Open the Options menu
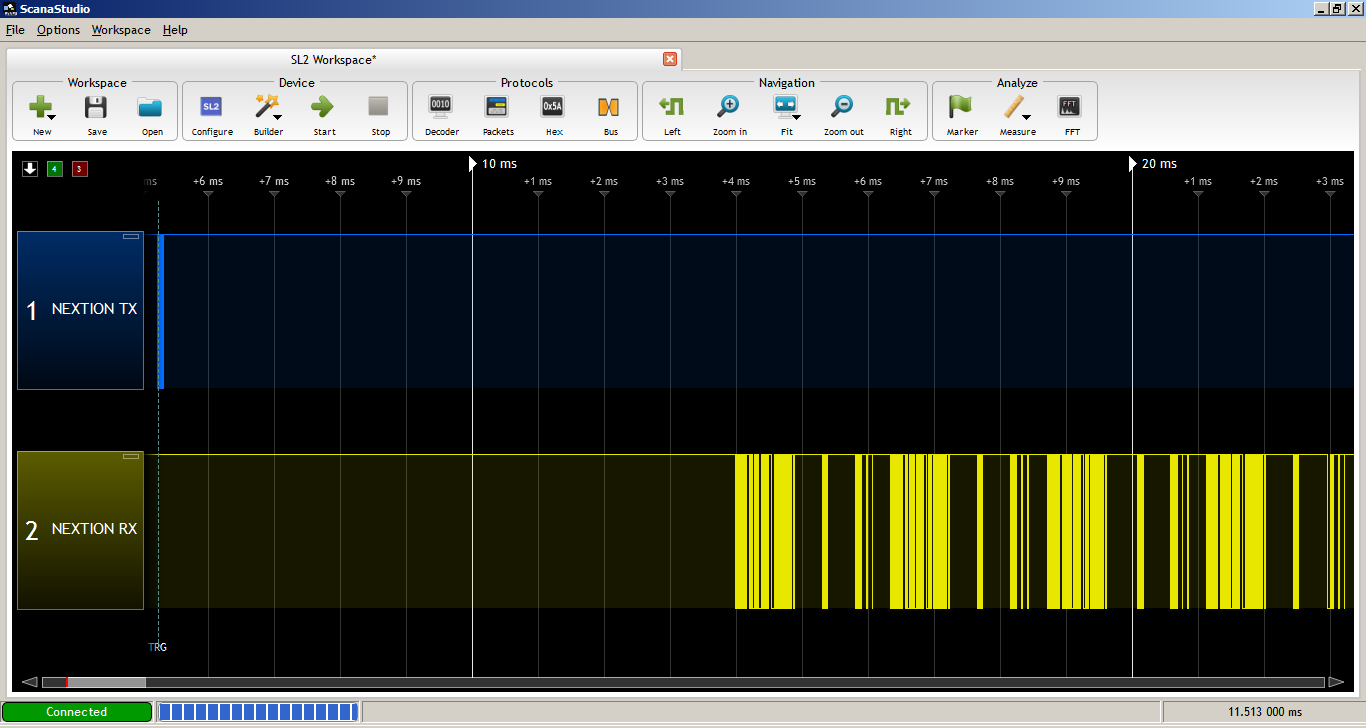Image resolution: width=1366 pixels, height=728 pixels. 57,30
